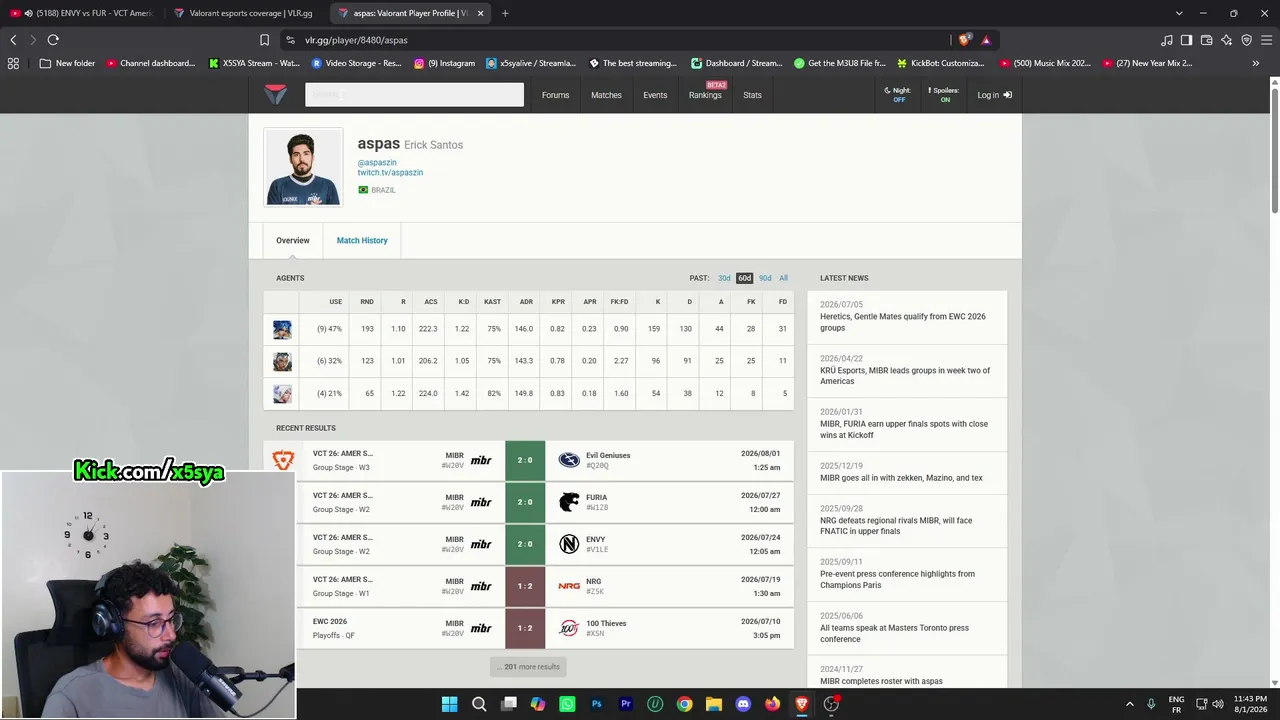Open File Explorer from the taskbar
The image size is (1280, 720).
[714, 704]
